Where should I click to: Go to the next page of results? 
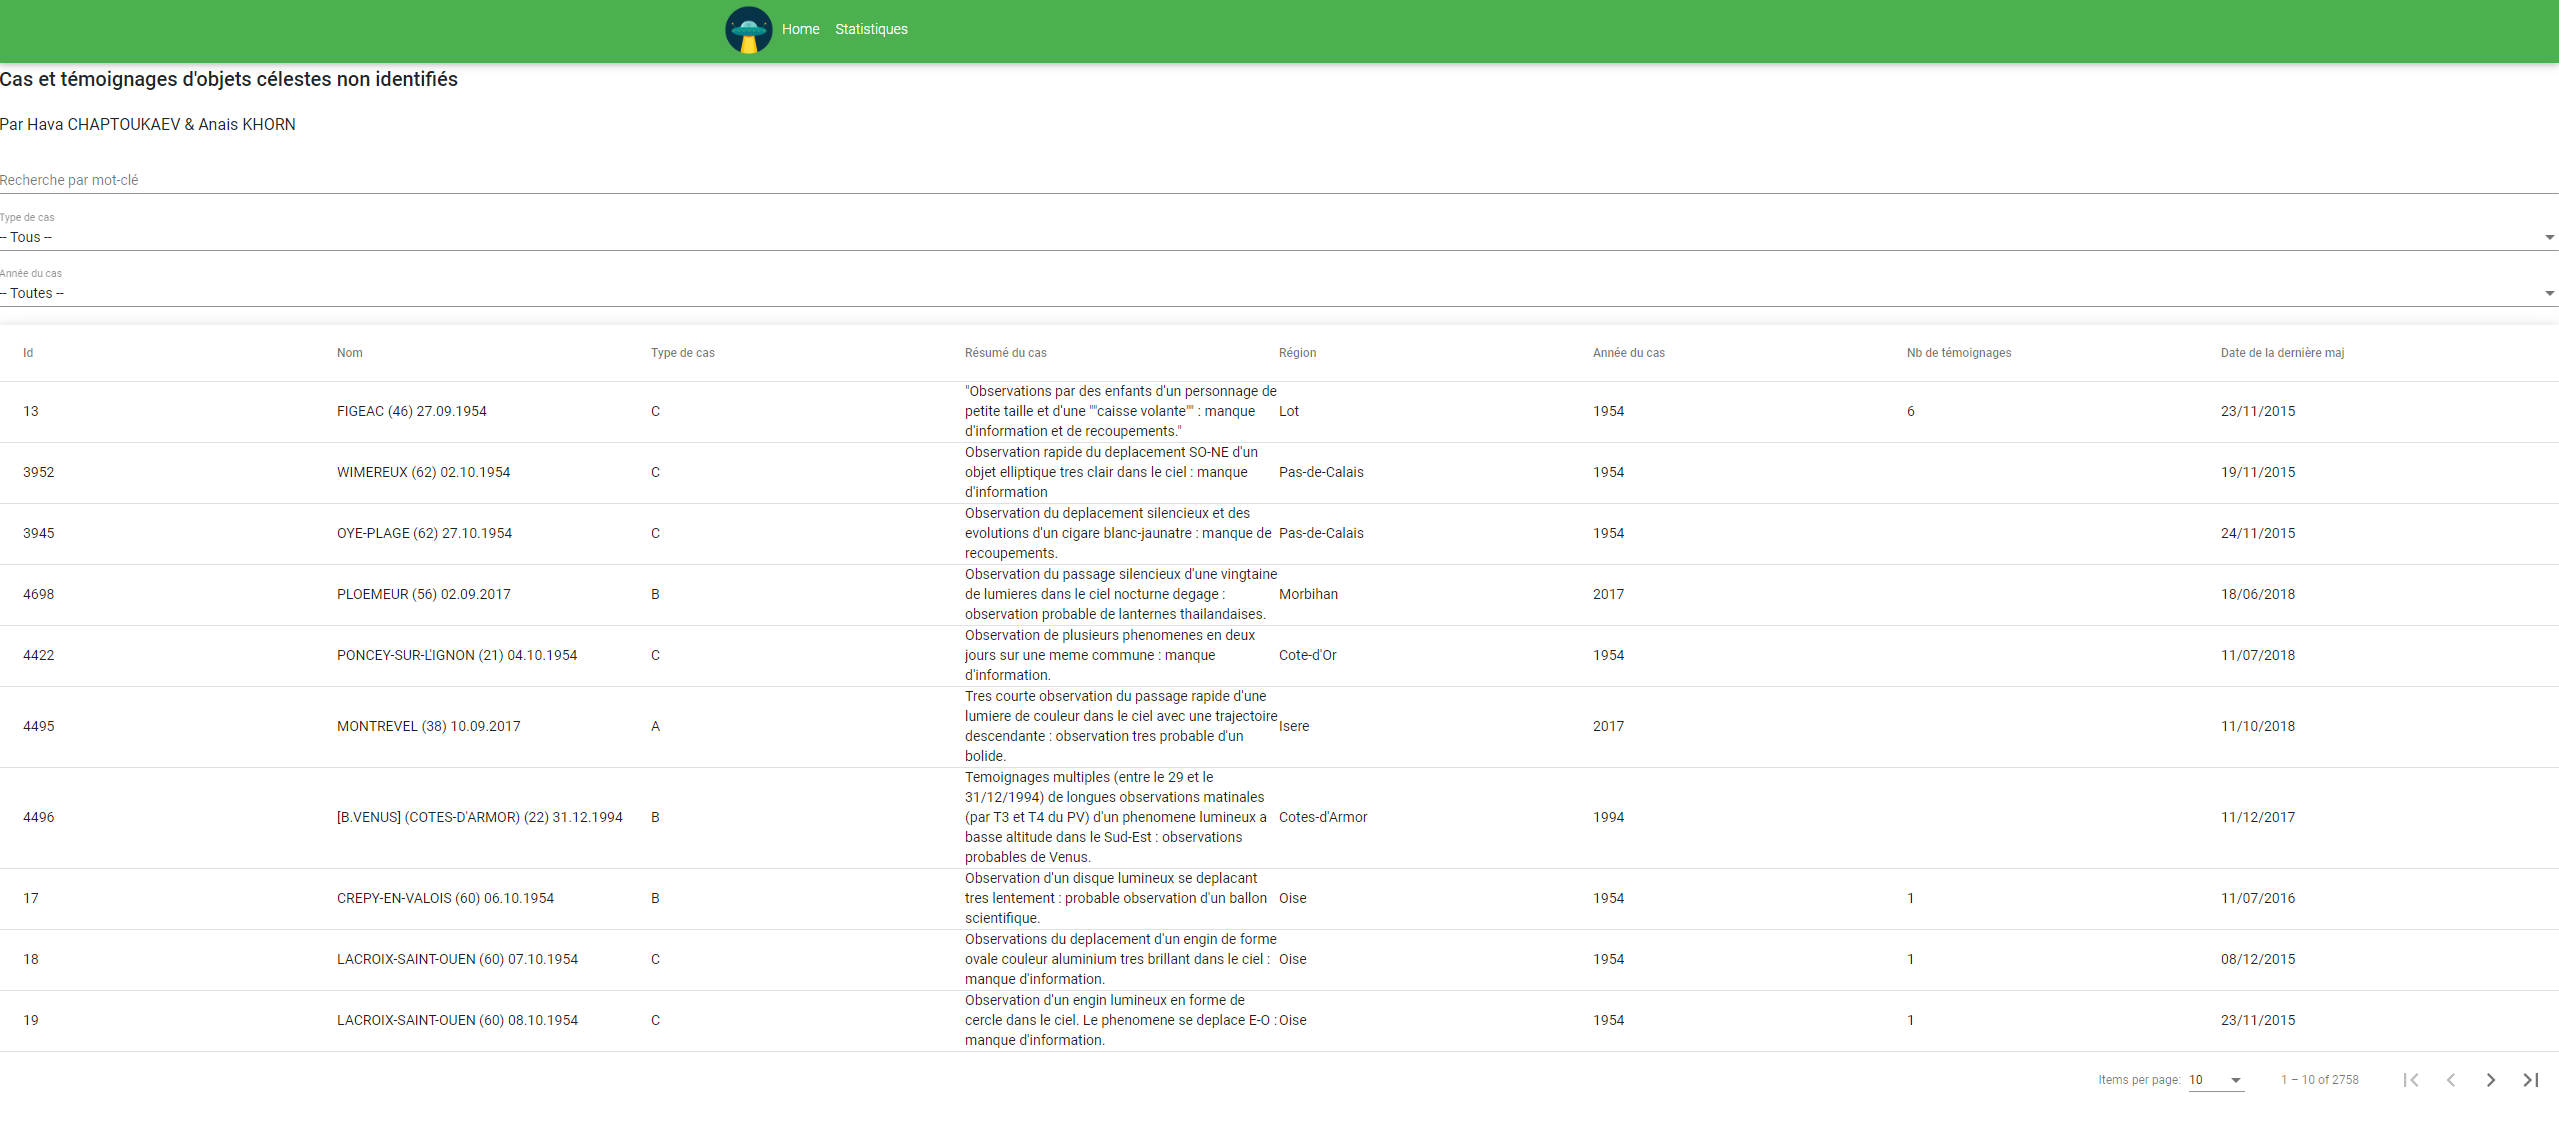coord(2491,1079)
